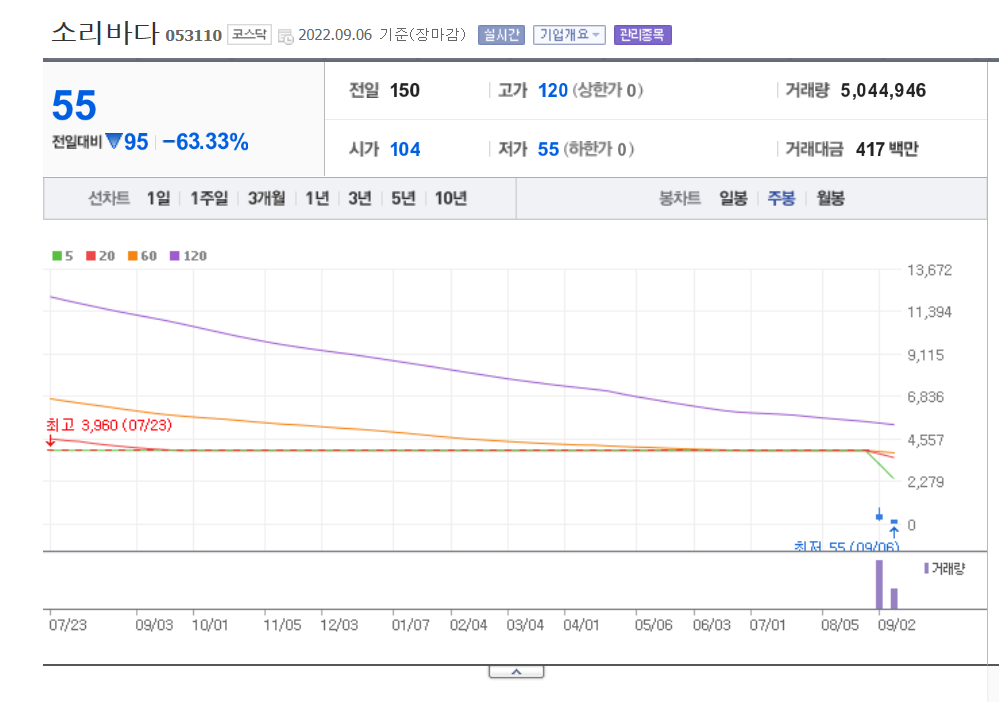This screenshot has height=702, width=999.
Task: Click the 소리바다 stock name heading
Action: click(104, 32)
